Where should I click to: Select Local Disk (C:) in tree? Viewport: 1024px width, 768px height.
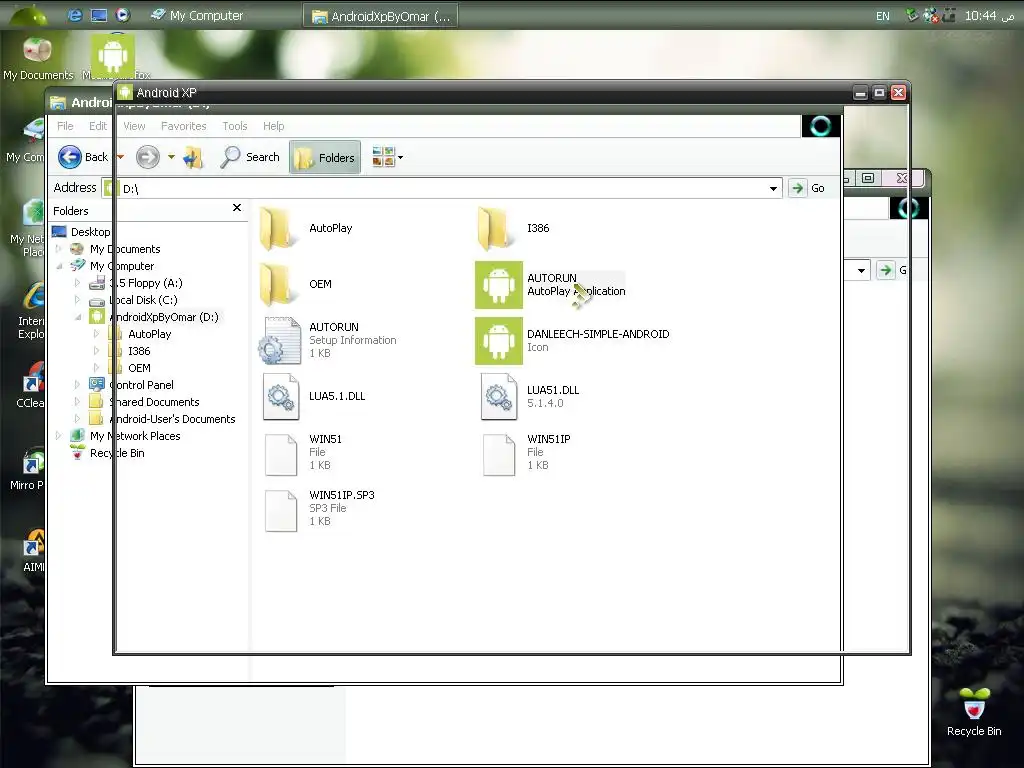pyautogui.click(x=142, y=300)
